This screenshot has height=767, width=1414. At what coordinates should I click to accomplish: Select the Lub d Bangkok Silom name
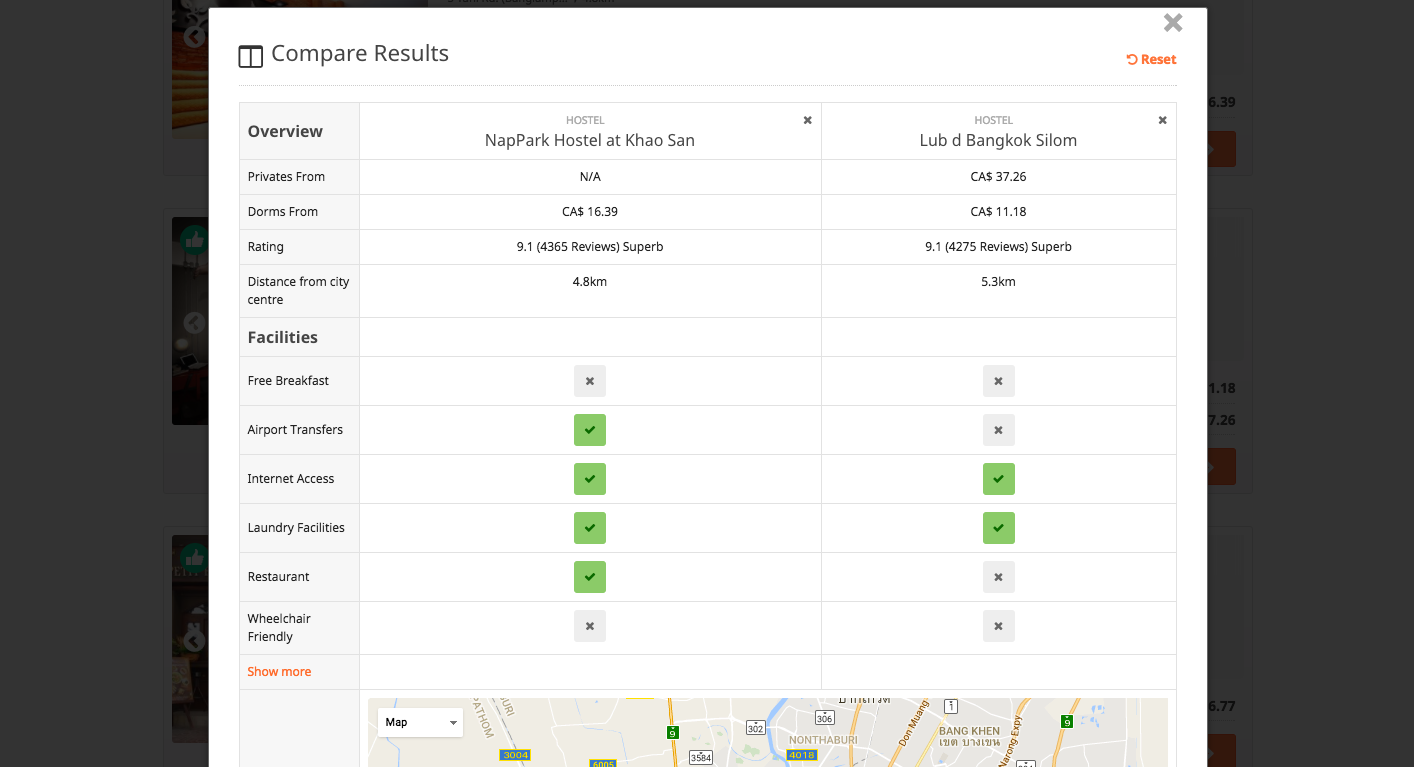(998, 140)
